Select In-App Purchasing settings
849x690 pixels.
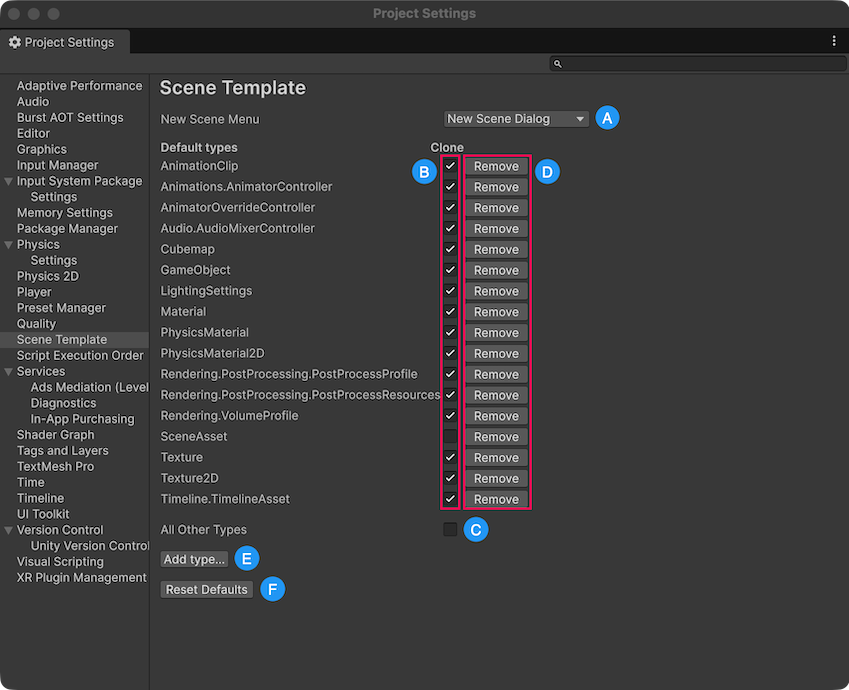click(82, 419)
